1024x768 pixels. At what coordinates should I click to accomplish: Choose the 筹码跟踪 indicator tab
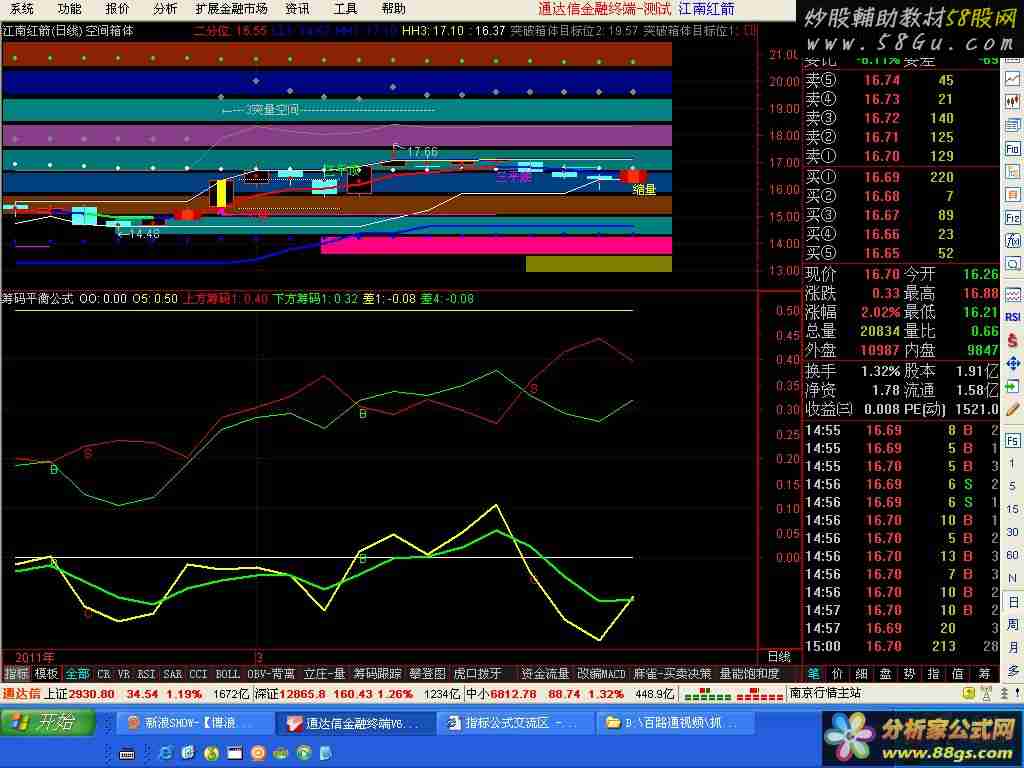coord(377,673)
